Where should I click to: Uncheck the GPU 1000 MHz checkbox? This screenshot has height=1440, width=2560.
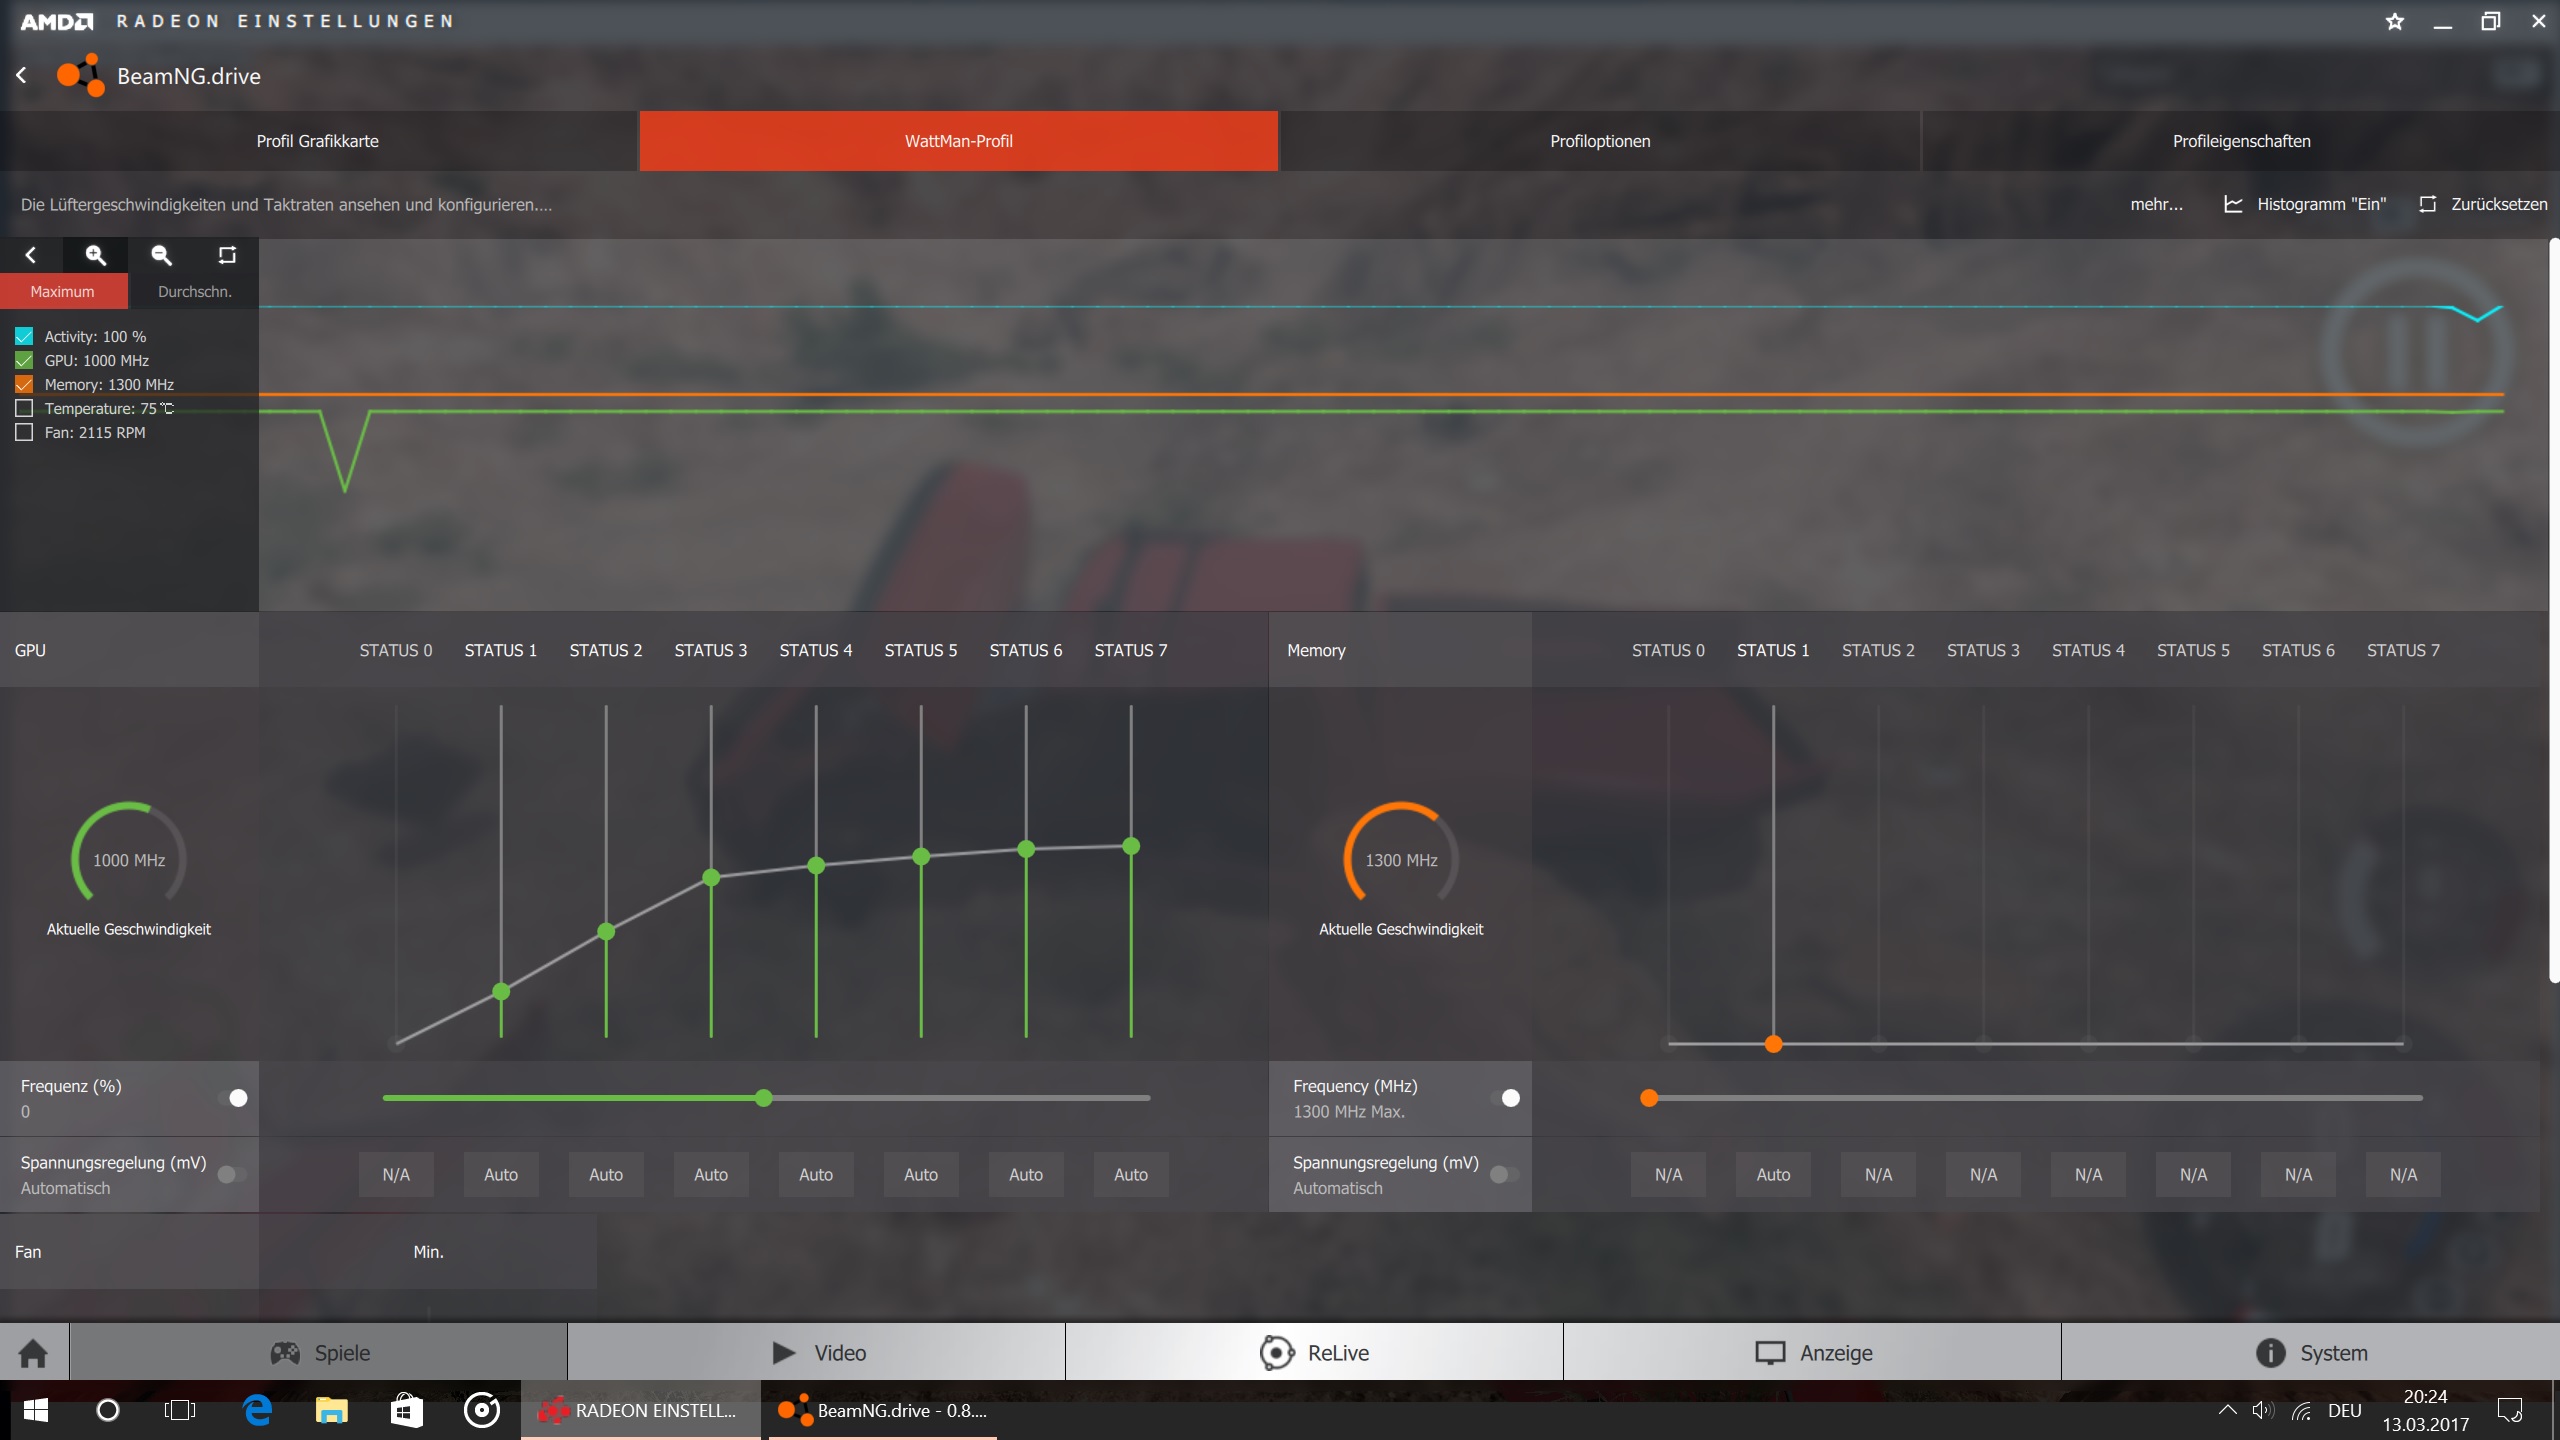pos(24,360)
